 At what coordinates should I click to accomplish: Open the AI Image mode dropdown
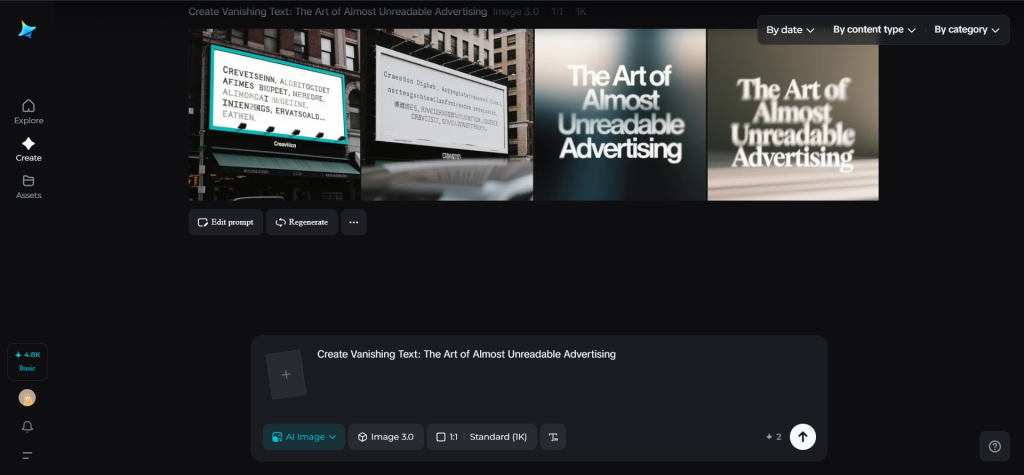[x=304, y=437]
